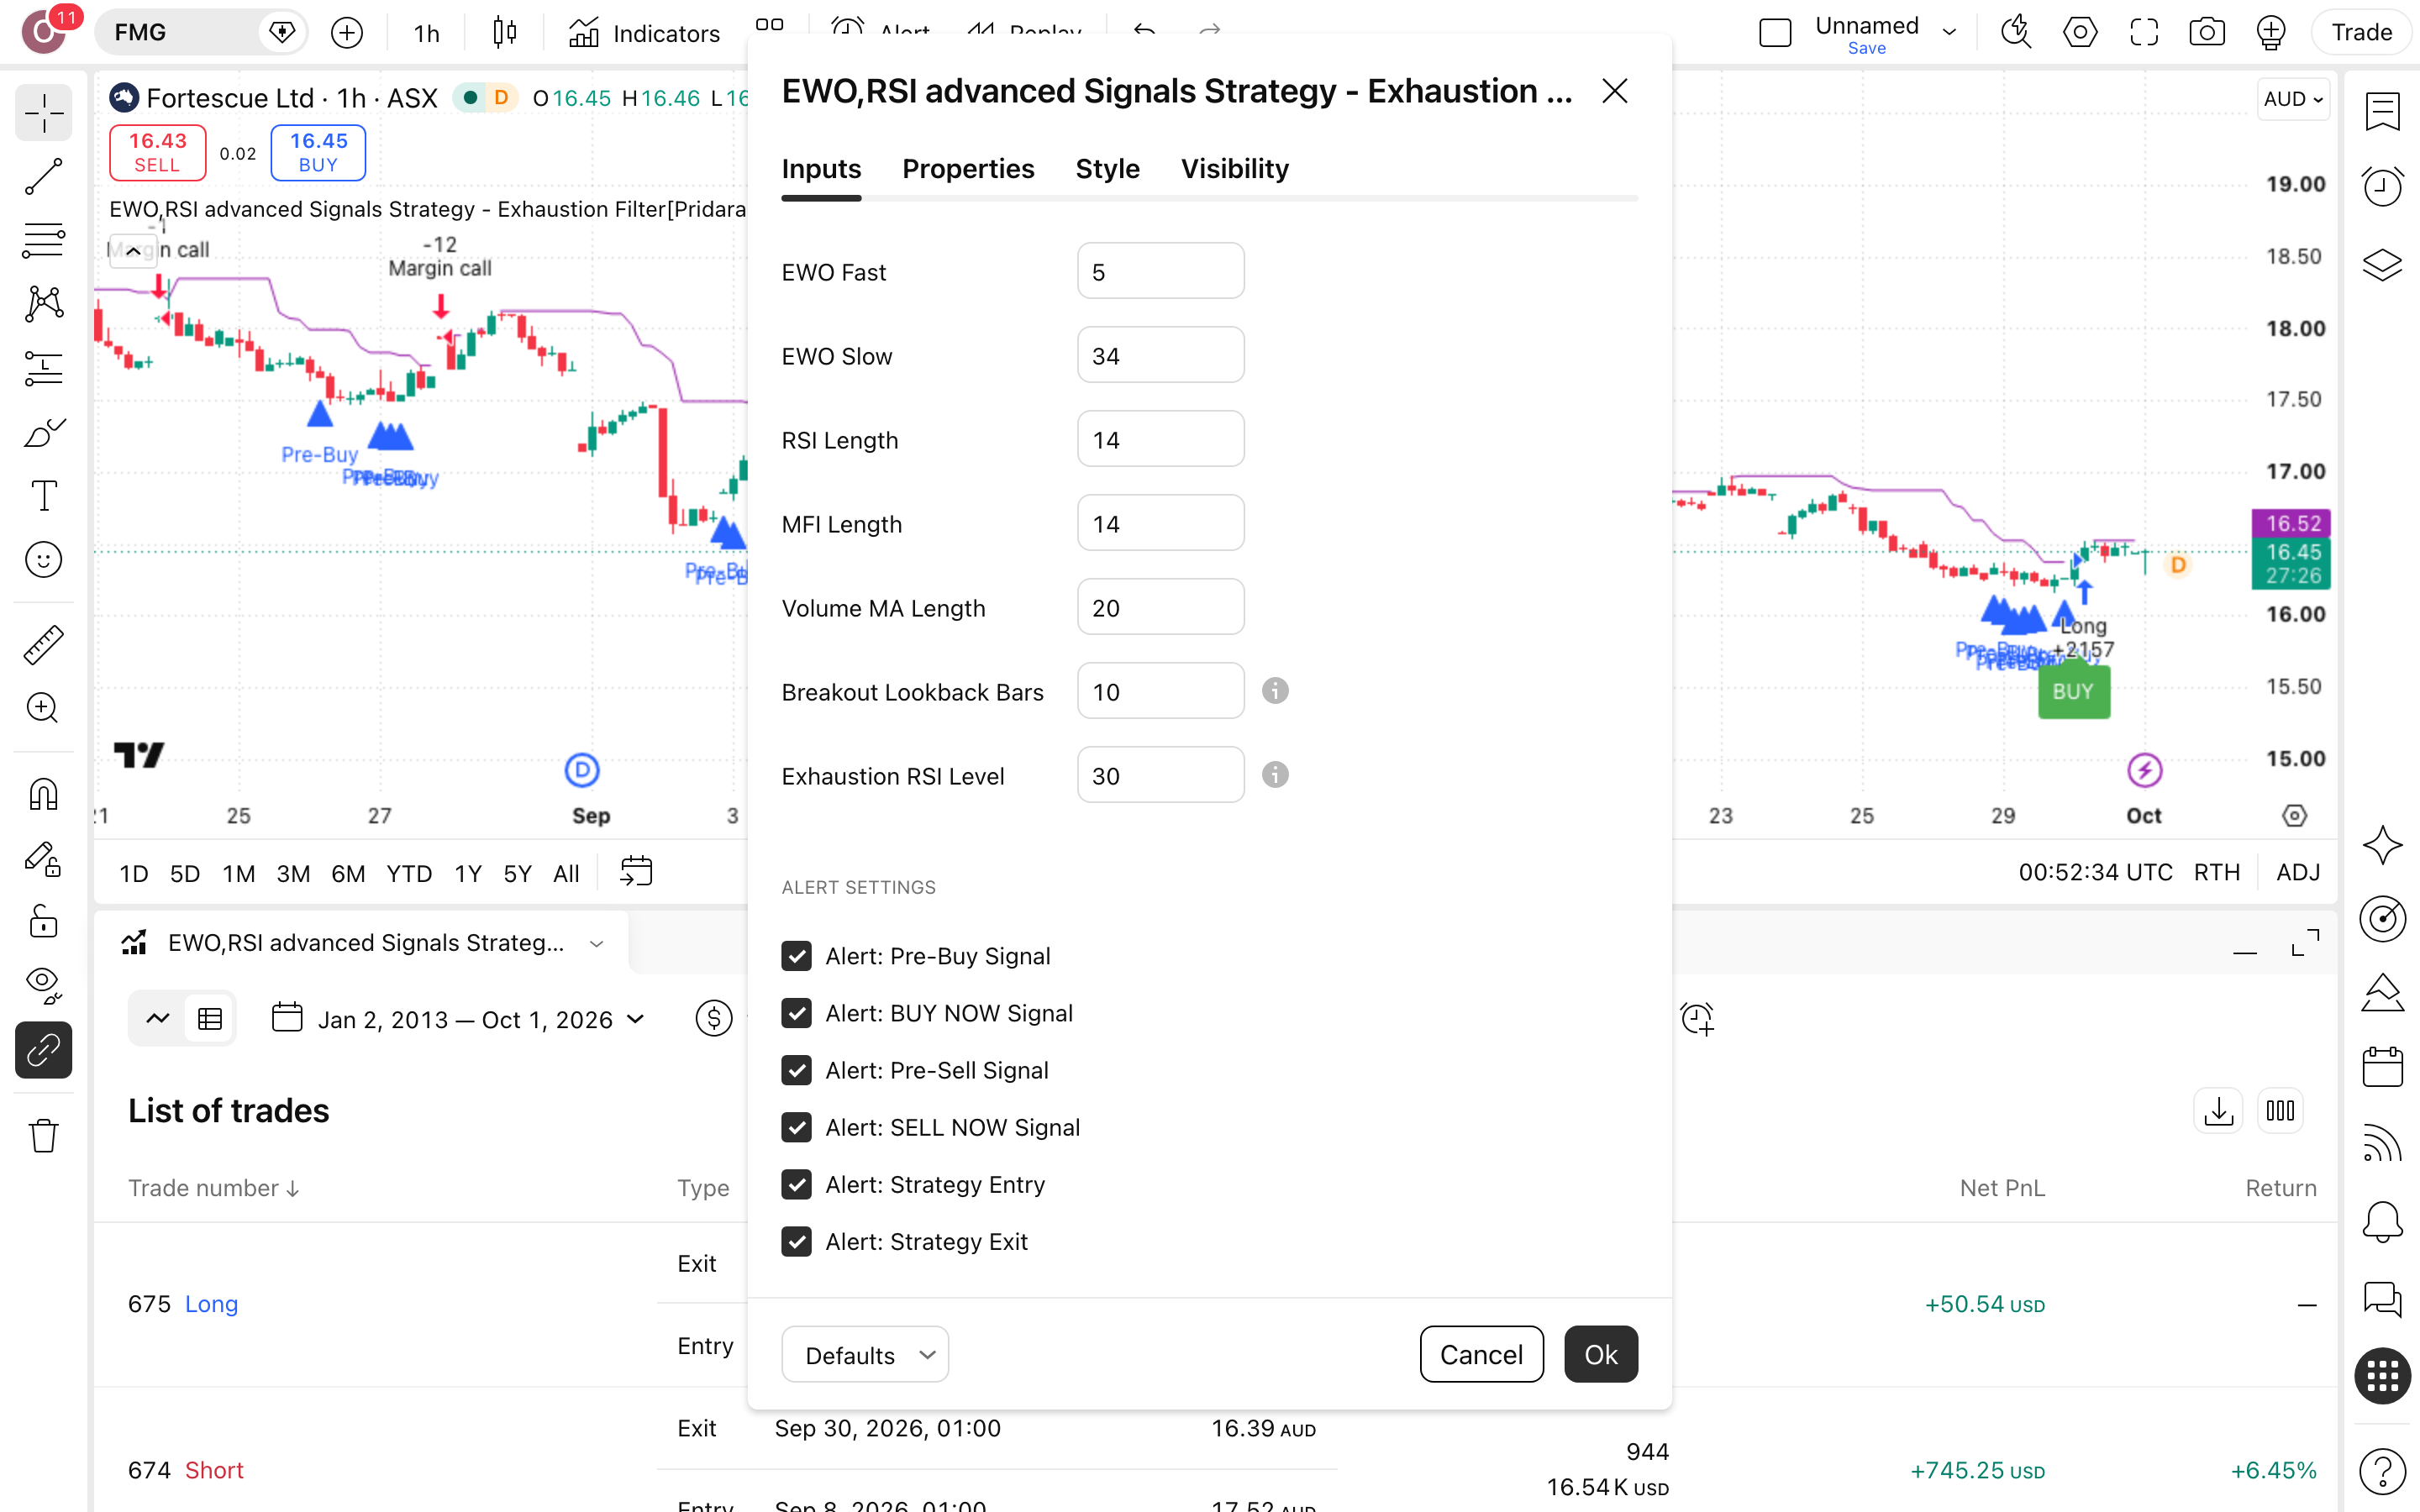Disable Alert: Strategy Entry checkbox
This screenshot has width=2420, height=1512.
point(796,1184)
